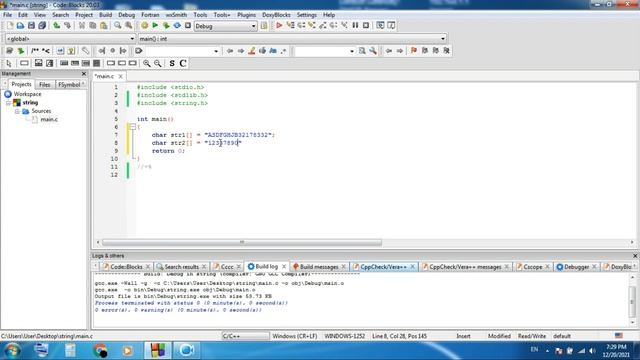This screenshot has height=360, width=640.
Task: Collapse the string project tree node
Action: click(9, 103)
